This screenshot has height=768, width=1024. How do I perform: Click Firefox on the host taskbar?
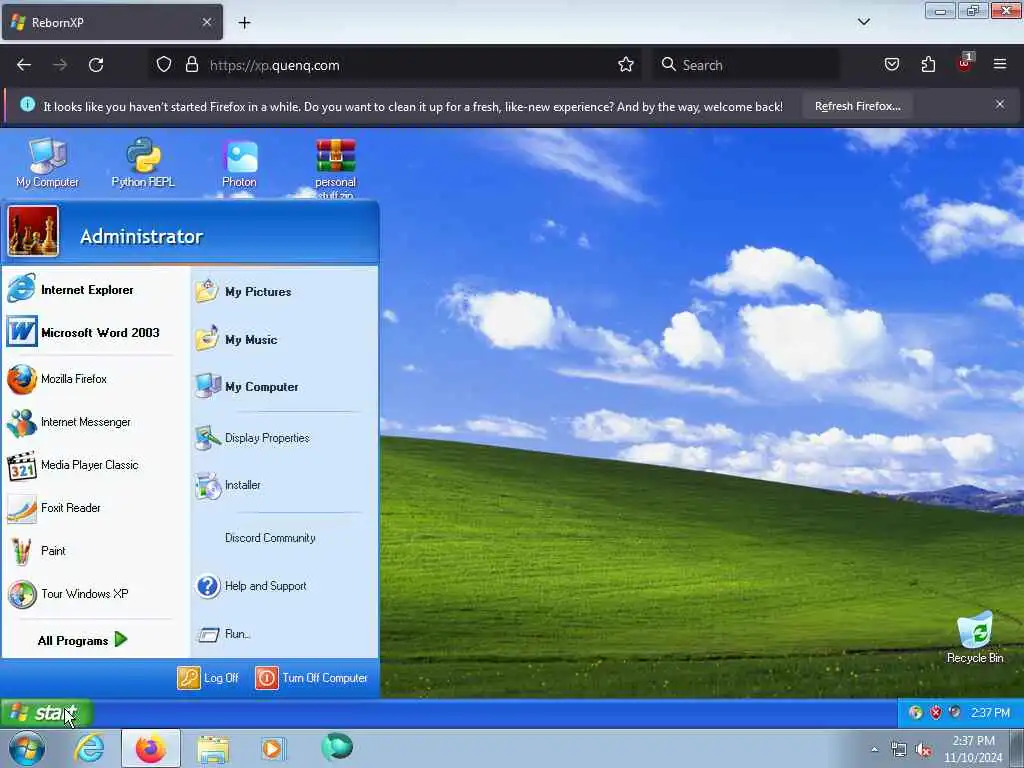click(x=151, y=748)
